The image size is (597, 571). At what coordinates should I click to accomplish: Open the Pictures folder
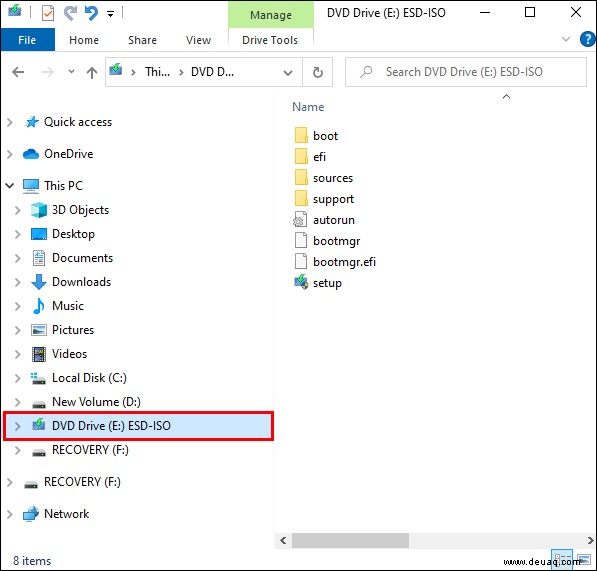point(73,330)
